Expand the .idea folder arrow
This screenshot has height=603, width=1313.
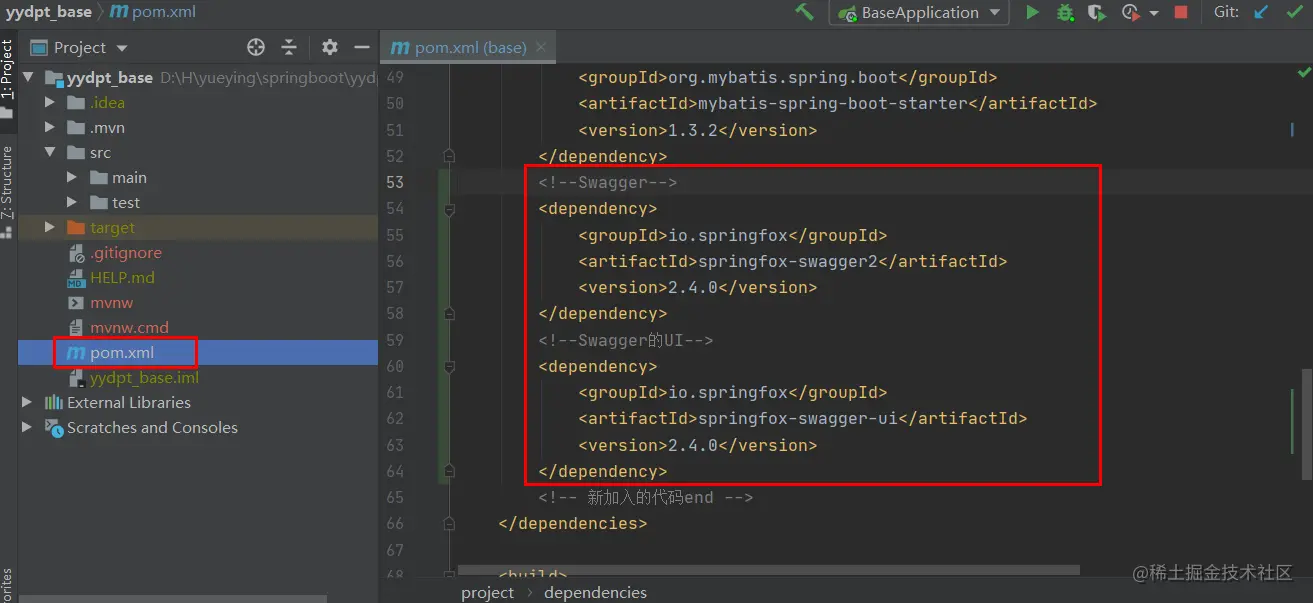50,102
